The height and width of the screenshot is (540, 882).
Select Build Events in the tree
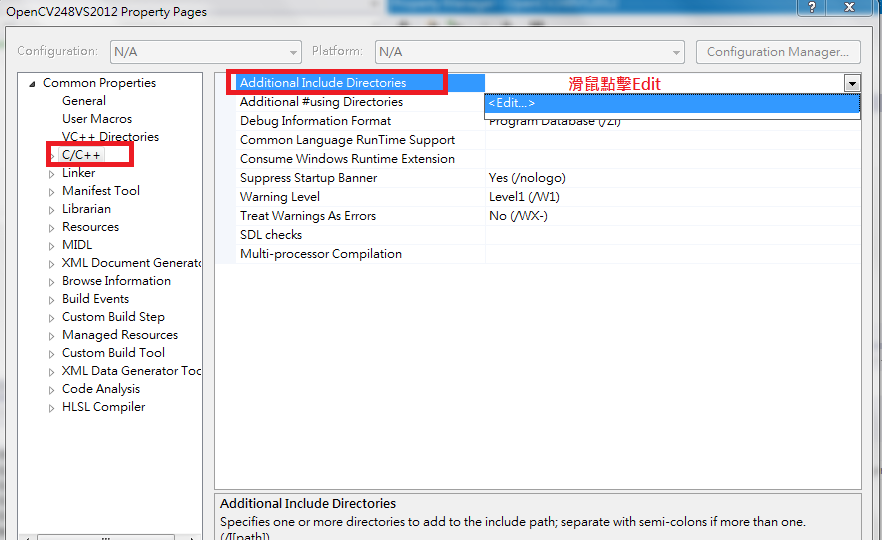coord(95,299)
